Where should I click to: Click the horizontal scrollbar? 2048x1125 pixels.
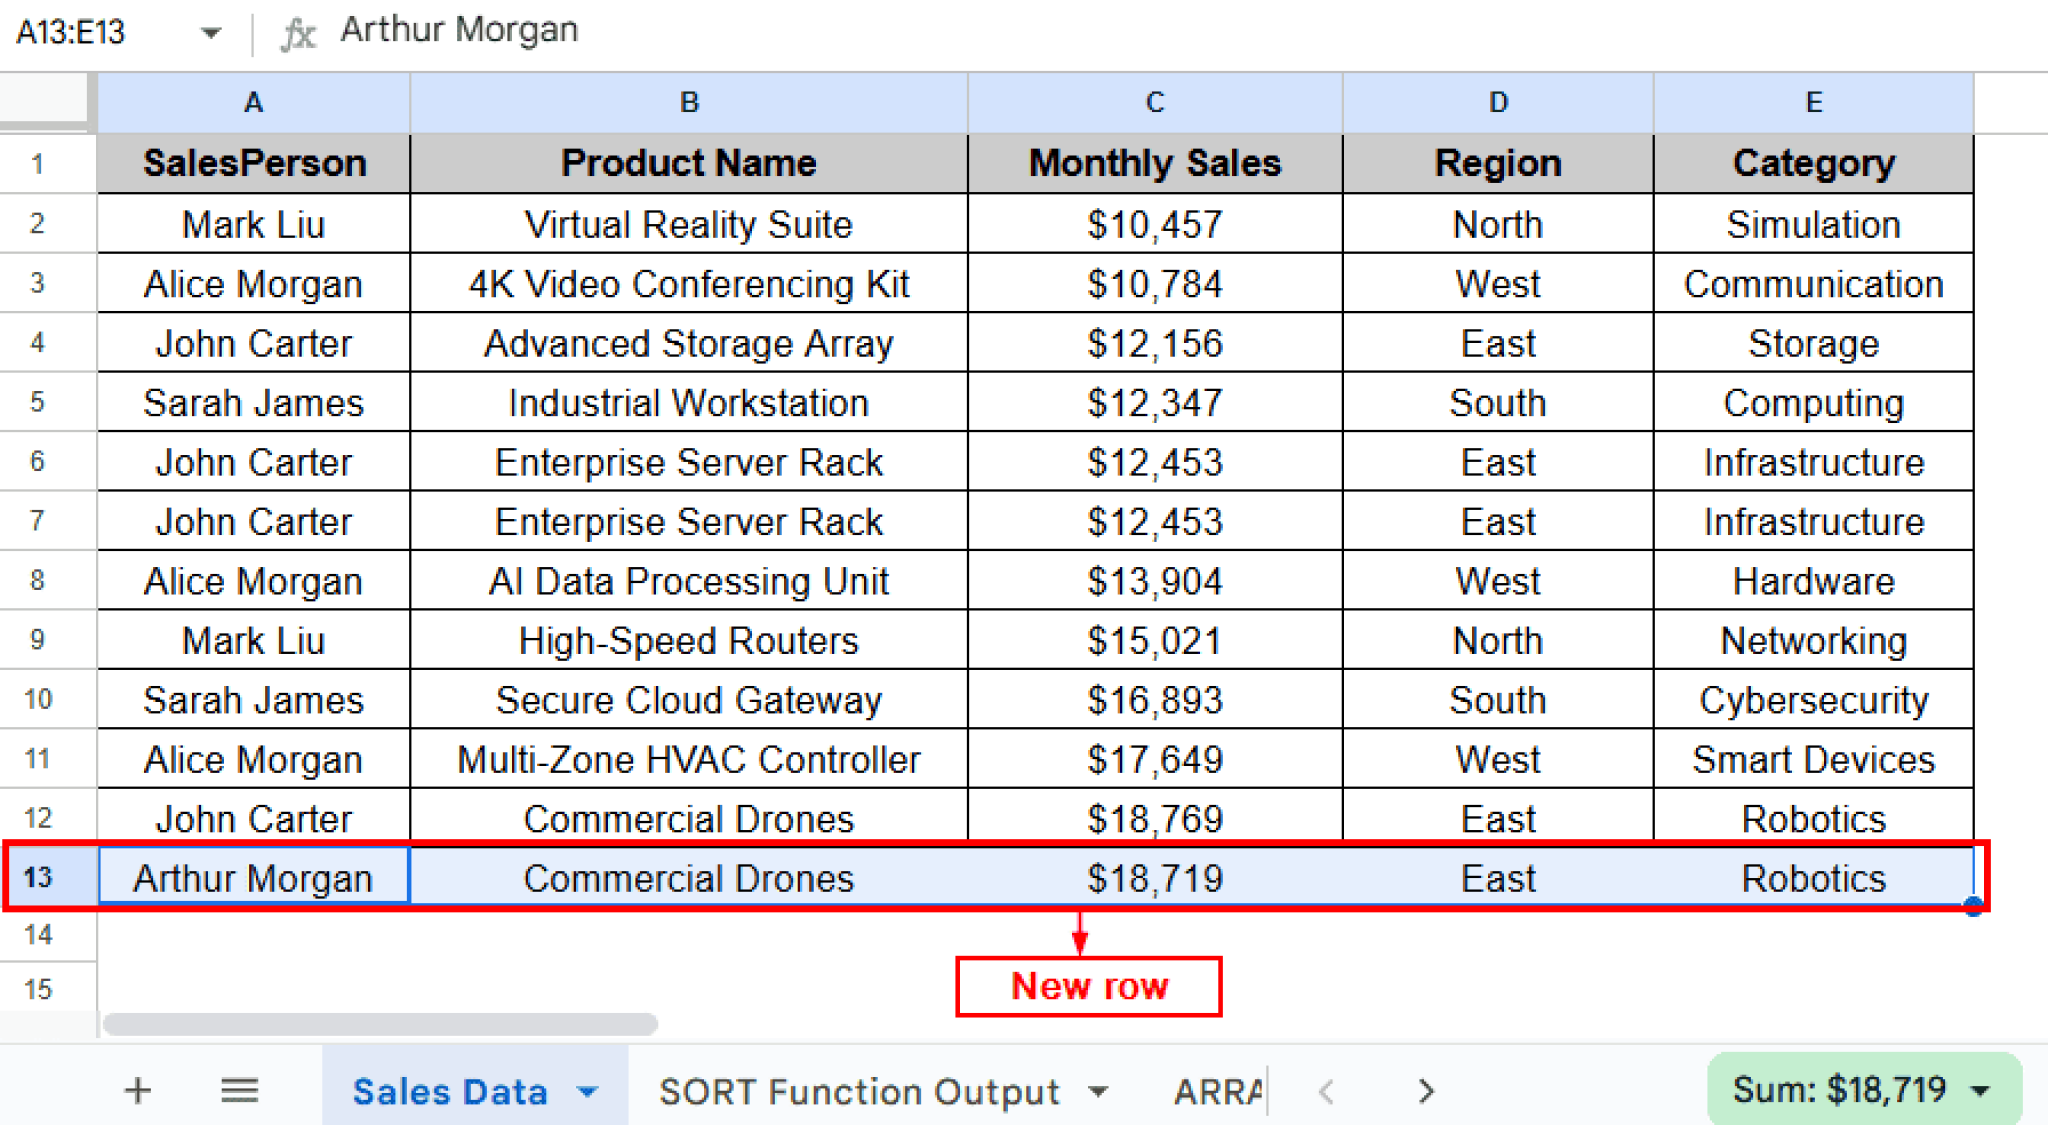point(380,1023)
